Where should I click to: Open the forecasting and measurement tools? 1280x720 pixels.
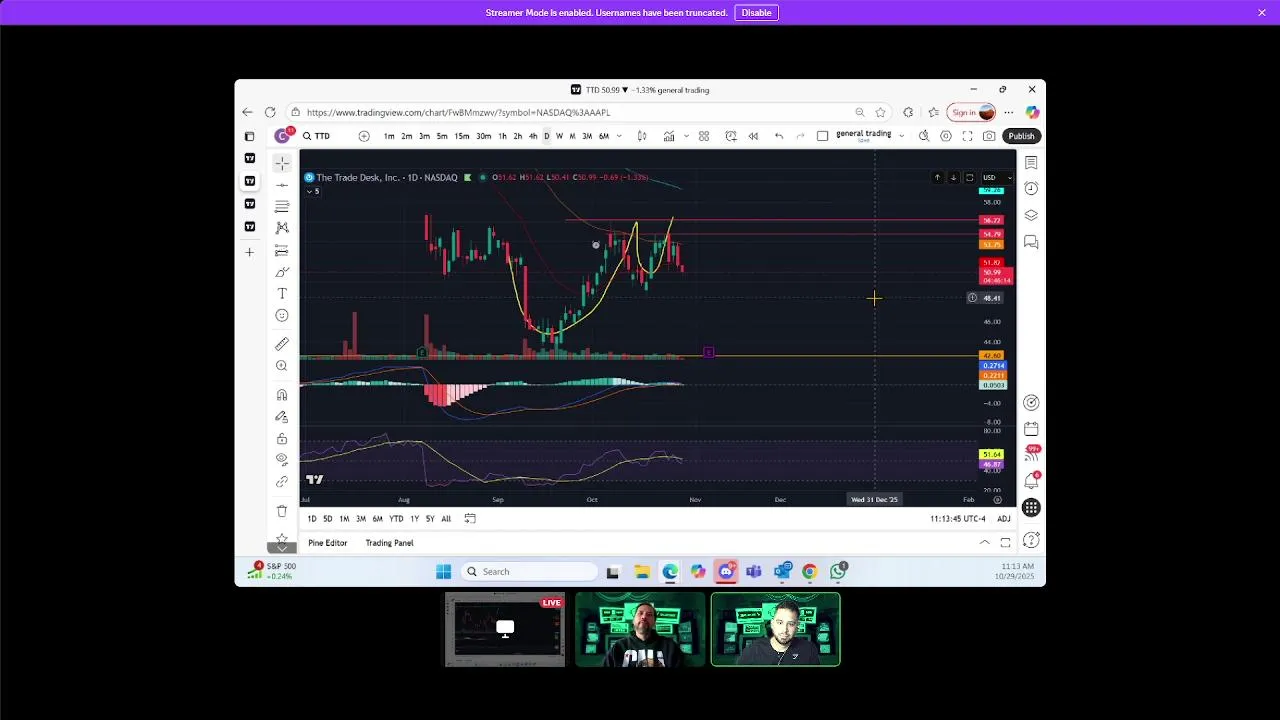point(282,250)
